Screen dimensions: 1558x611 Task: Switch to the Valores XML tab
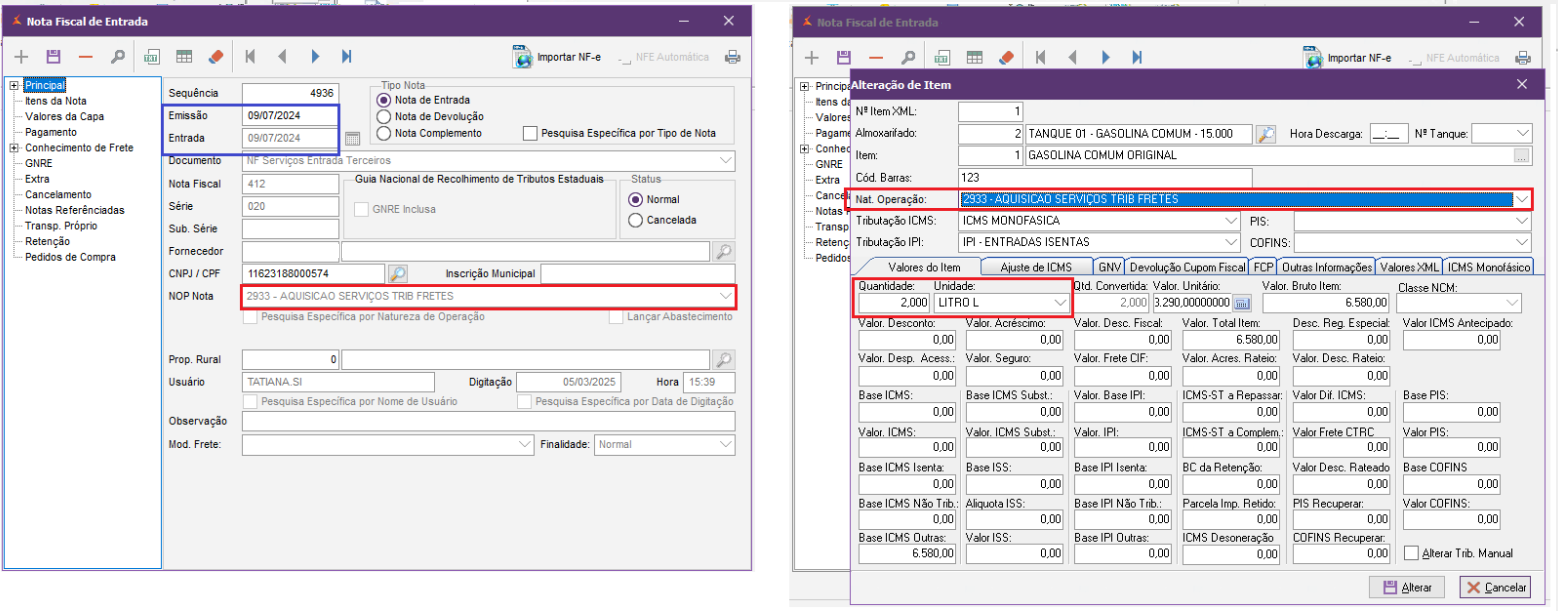pos(1409,267)
